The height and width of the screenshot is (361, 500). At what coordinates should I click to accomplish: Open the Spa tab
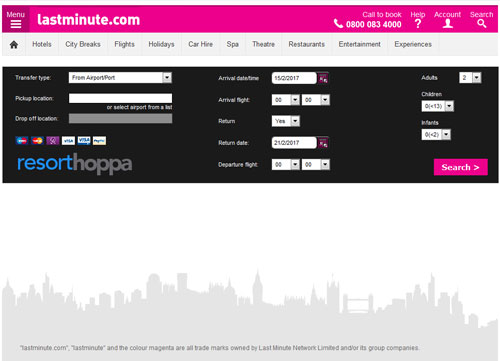tap(232, 44)
